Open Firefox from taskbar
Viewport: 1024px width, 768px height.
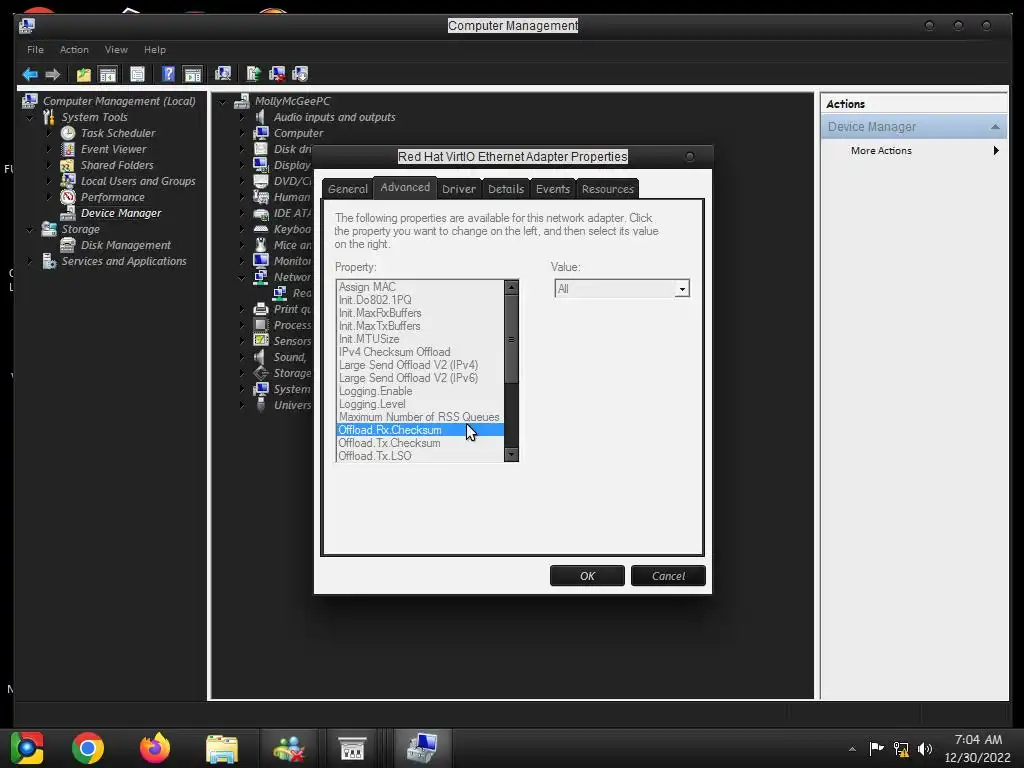155,748
